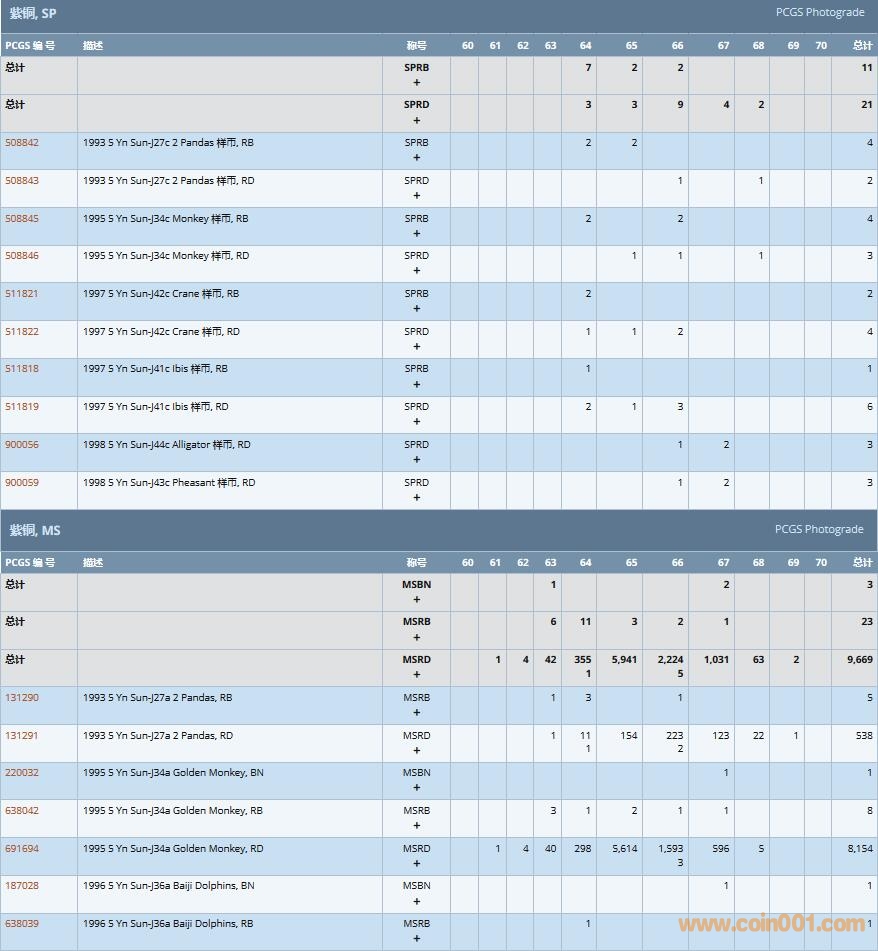Expand plus sign under SPRD in row 900059
Image resolution: width=878 pixels, height=951 pixels.
(416, 497)
